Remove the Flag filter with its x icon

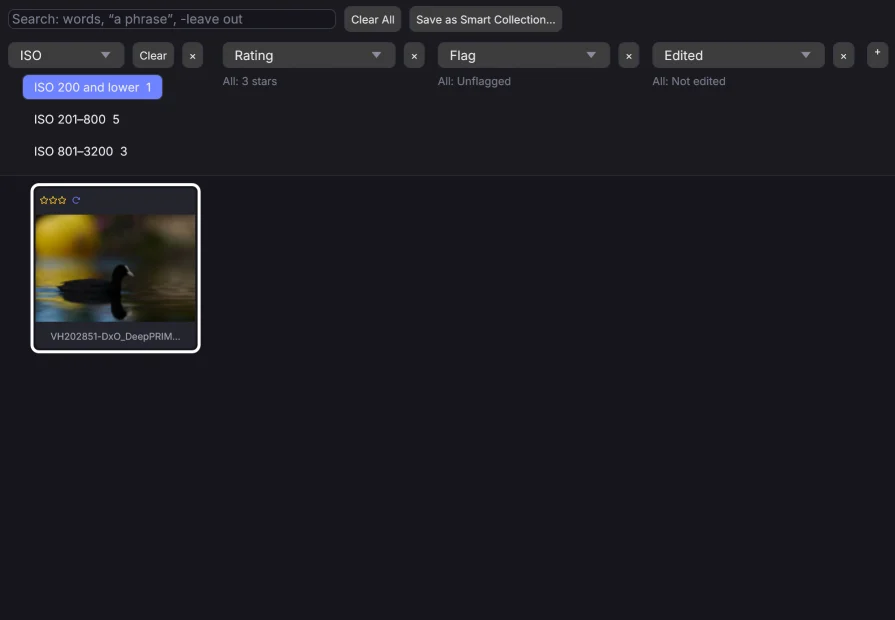point(628,56)
